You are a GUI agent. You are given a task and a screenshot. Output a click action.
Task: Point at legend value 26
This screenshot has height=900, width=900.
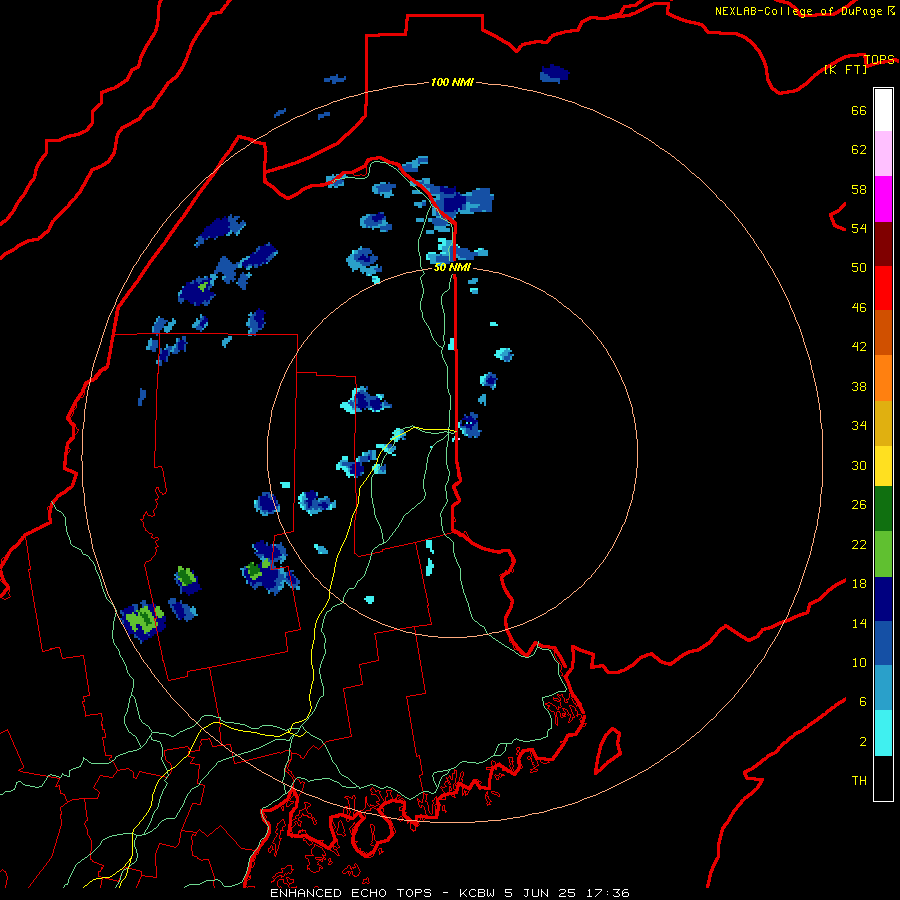click(x=859, y=505)
